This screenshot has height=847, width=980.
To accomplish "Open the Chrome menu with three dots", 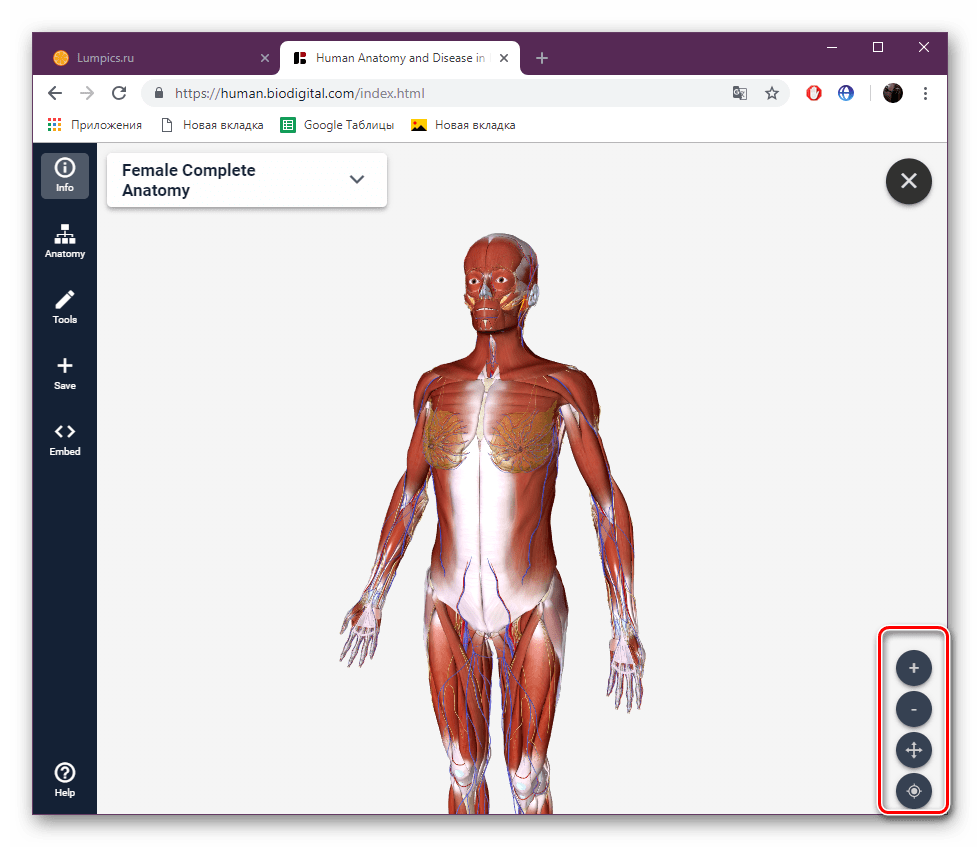I will tap(925, 92).
